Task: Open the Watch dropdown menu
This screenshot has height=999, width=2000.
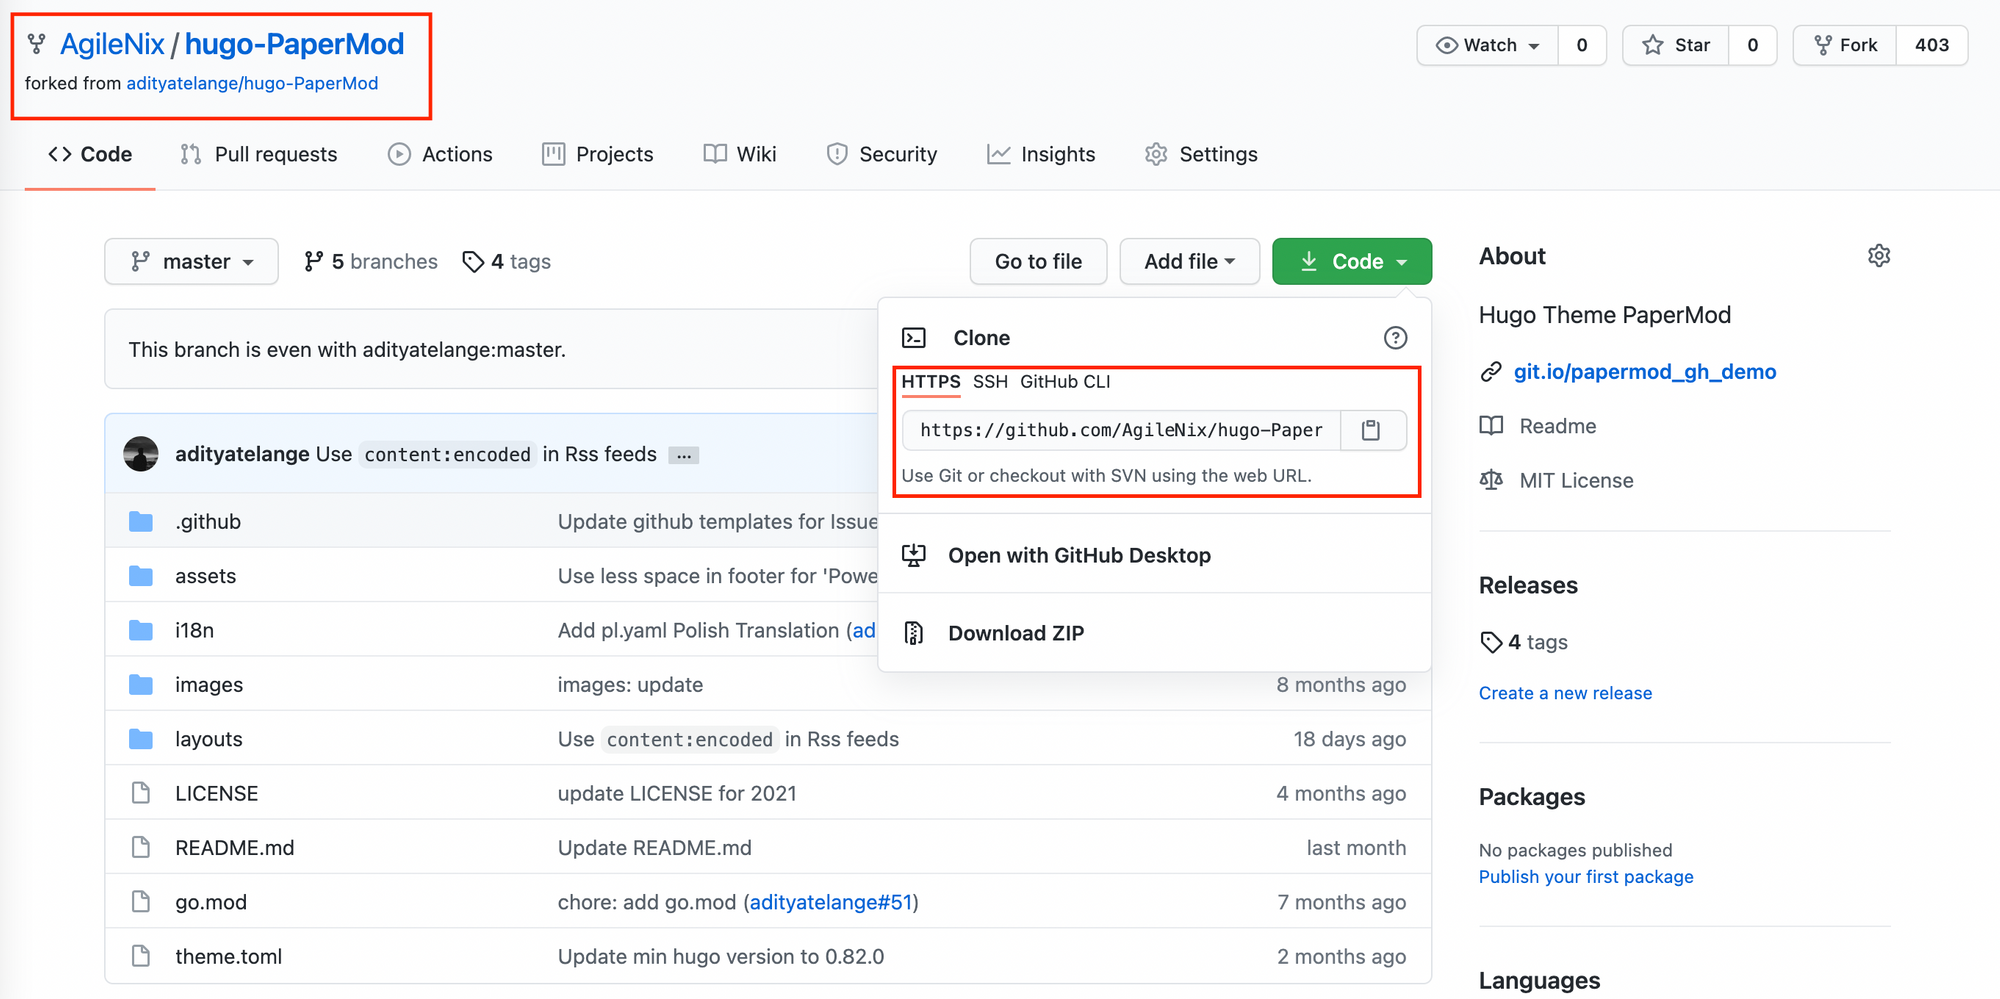Action: [1488, 45]
